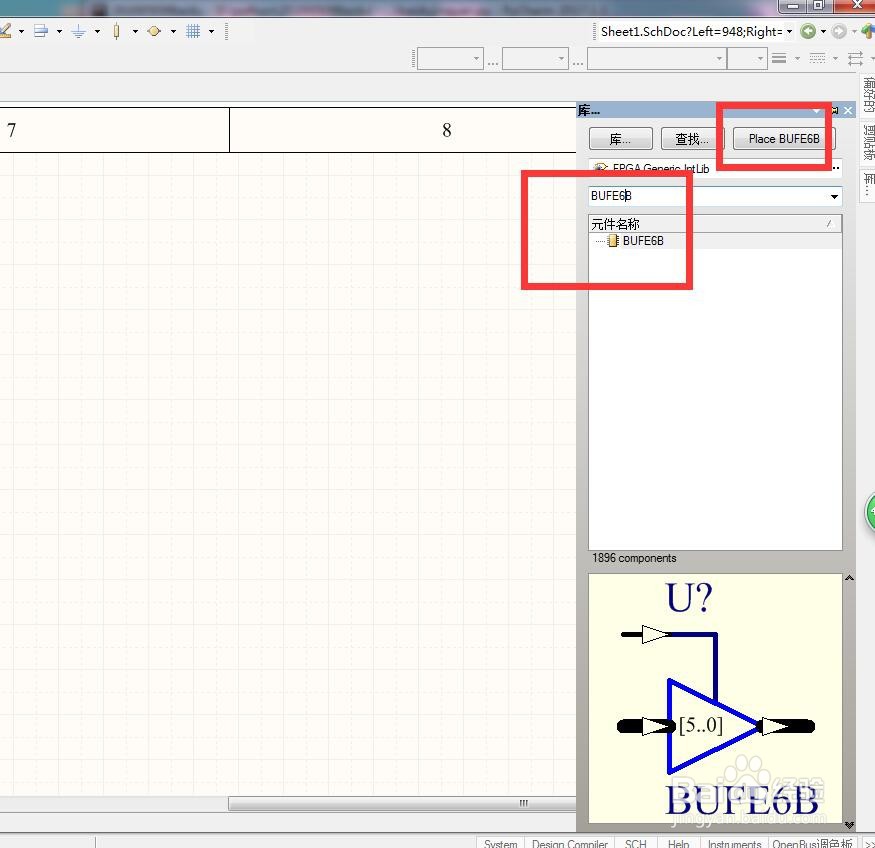Expand the Sheet1.SchDoc address dropdown
The image size is (875, 848).
tap(789, 31)
